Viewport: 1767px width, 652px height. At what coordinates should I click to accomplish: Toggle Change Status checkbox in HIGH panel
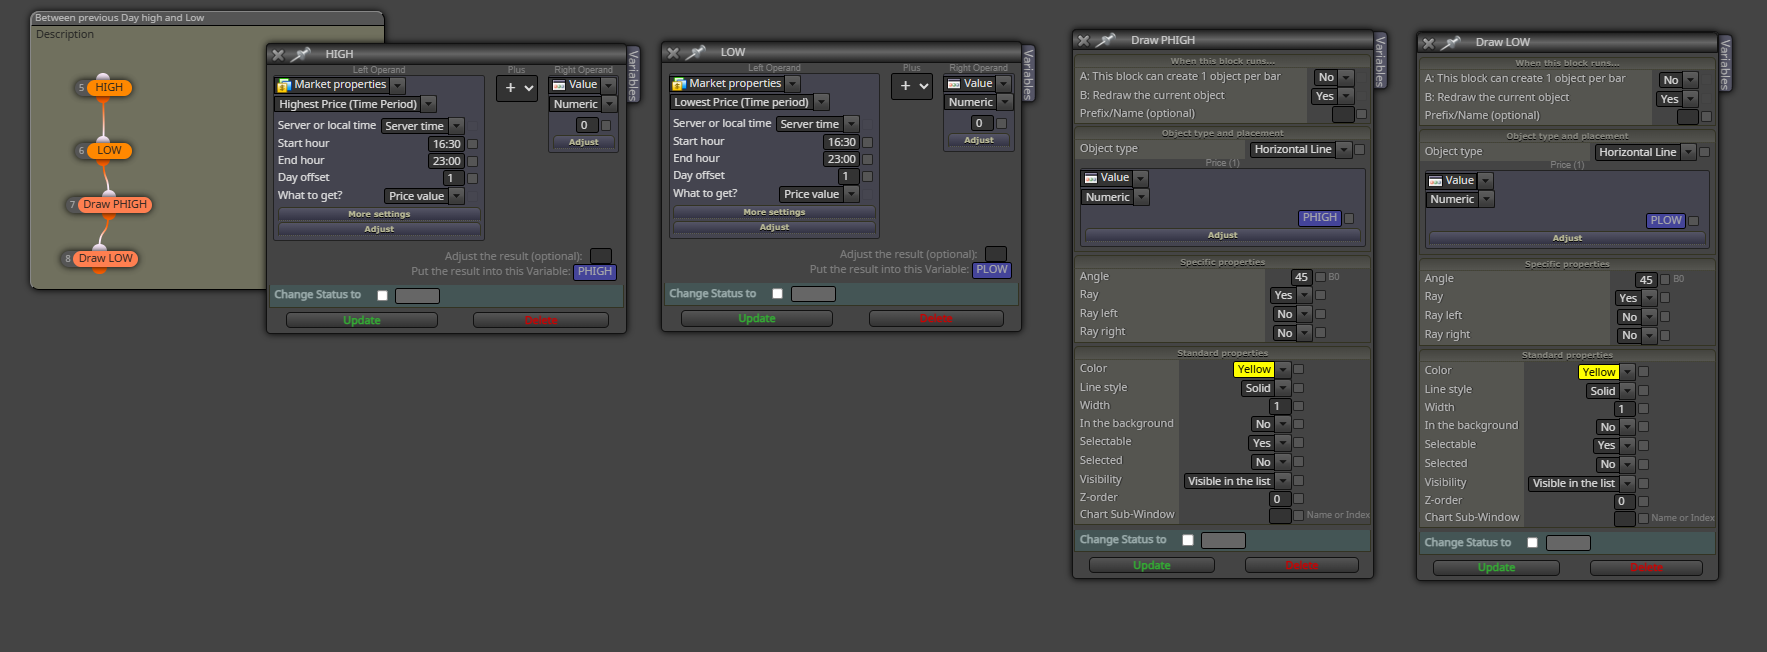382,295
